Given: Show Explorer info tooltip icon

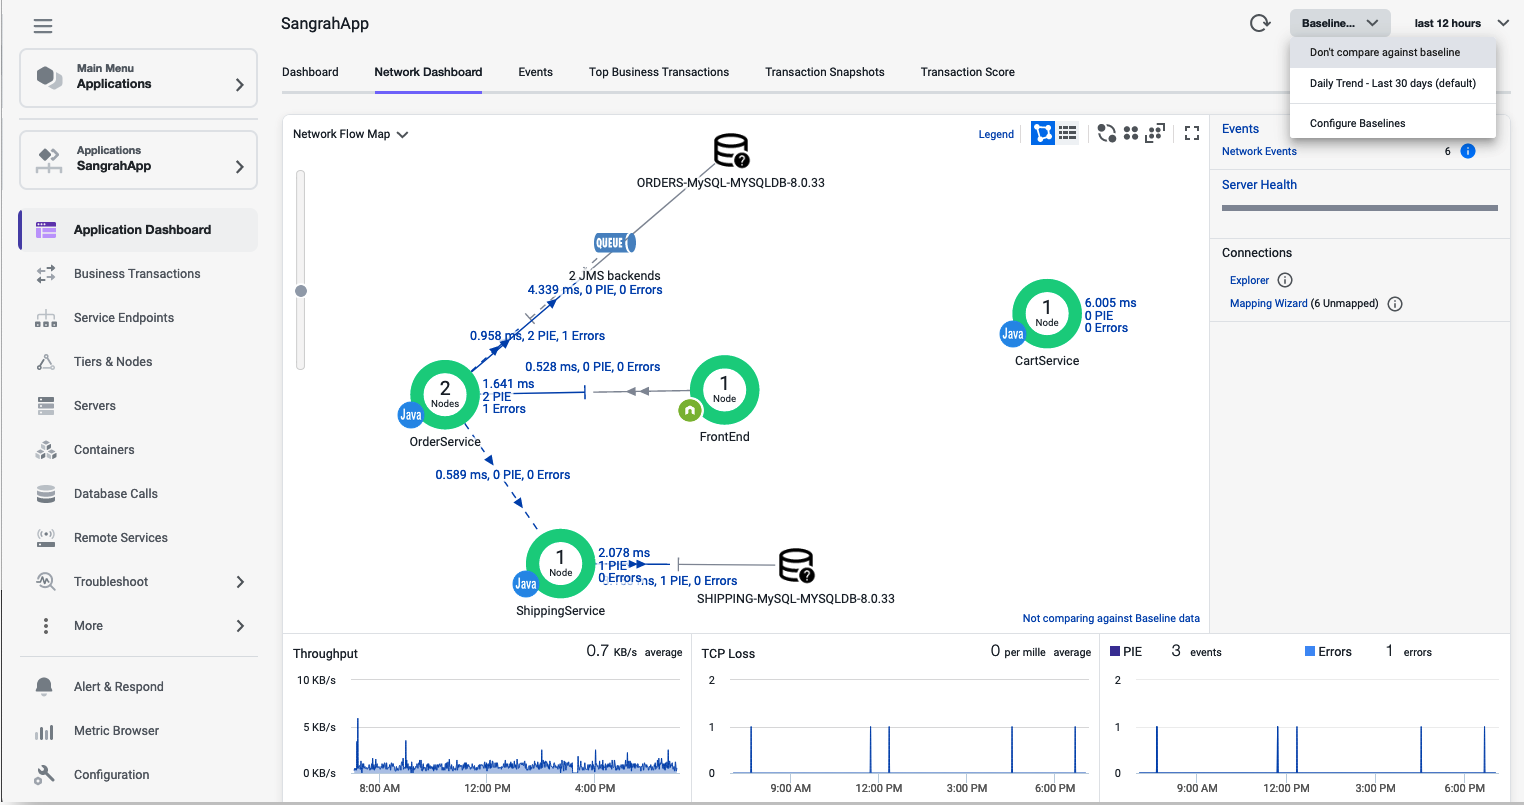Looking at the screenshot, I should (1286, 280).
